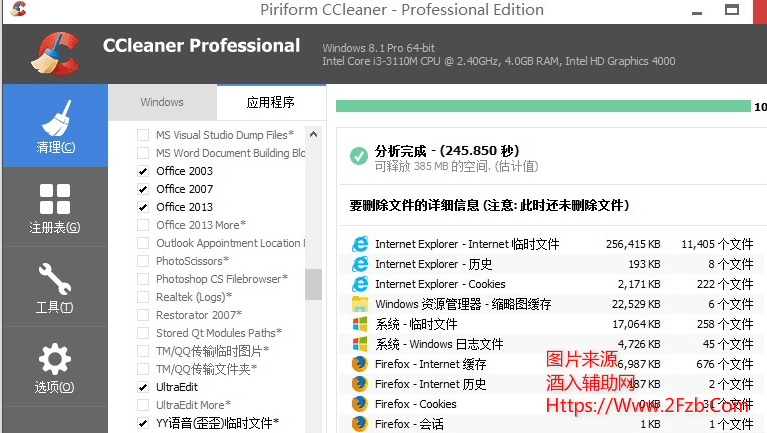This screenshot has width=767, height=433.
Task: Click the Firefox icon for Internet 历史 row
Action: [x=360, y=384]
